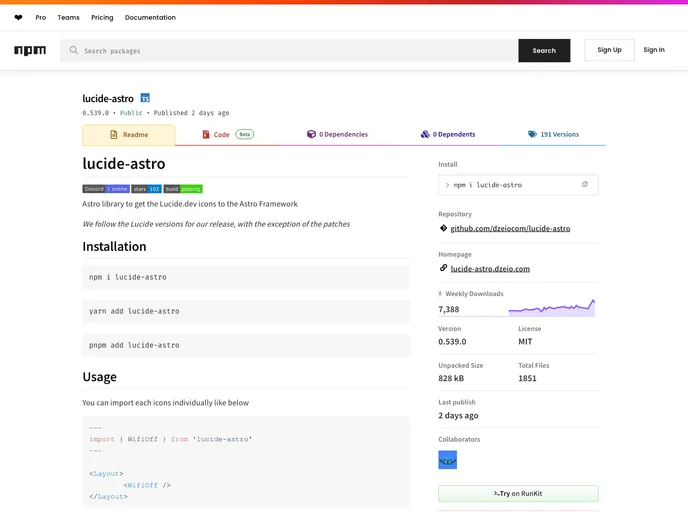Image resolution: width=688 pixels, height=512 pixels.
Task: Click the 7,388 weekly downloads value
Action: click(x=448, y=309)
